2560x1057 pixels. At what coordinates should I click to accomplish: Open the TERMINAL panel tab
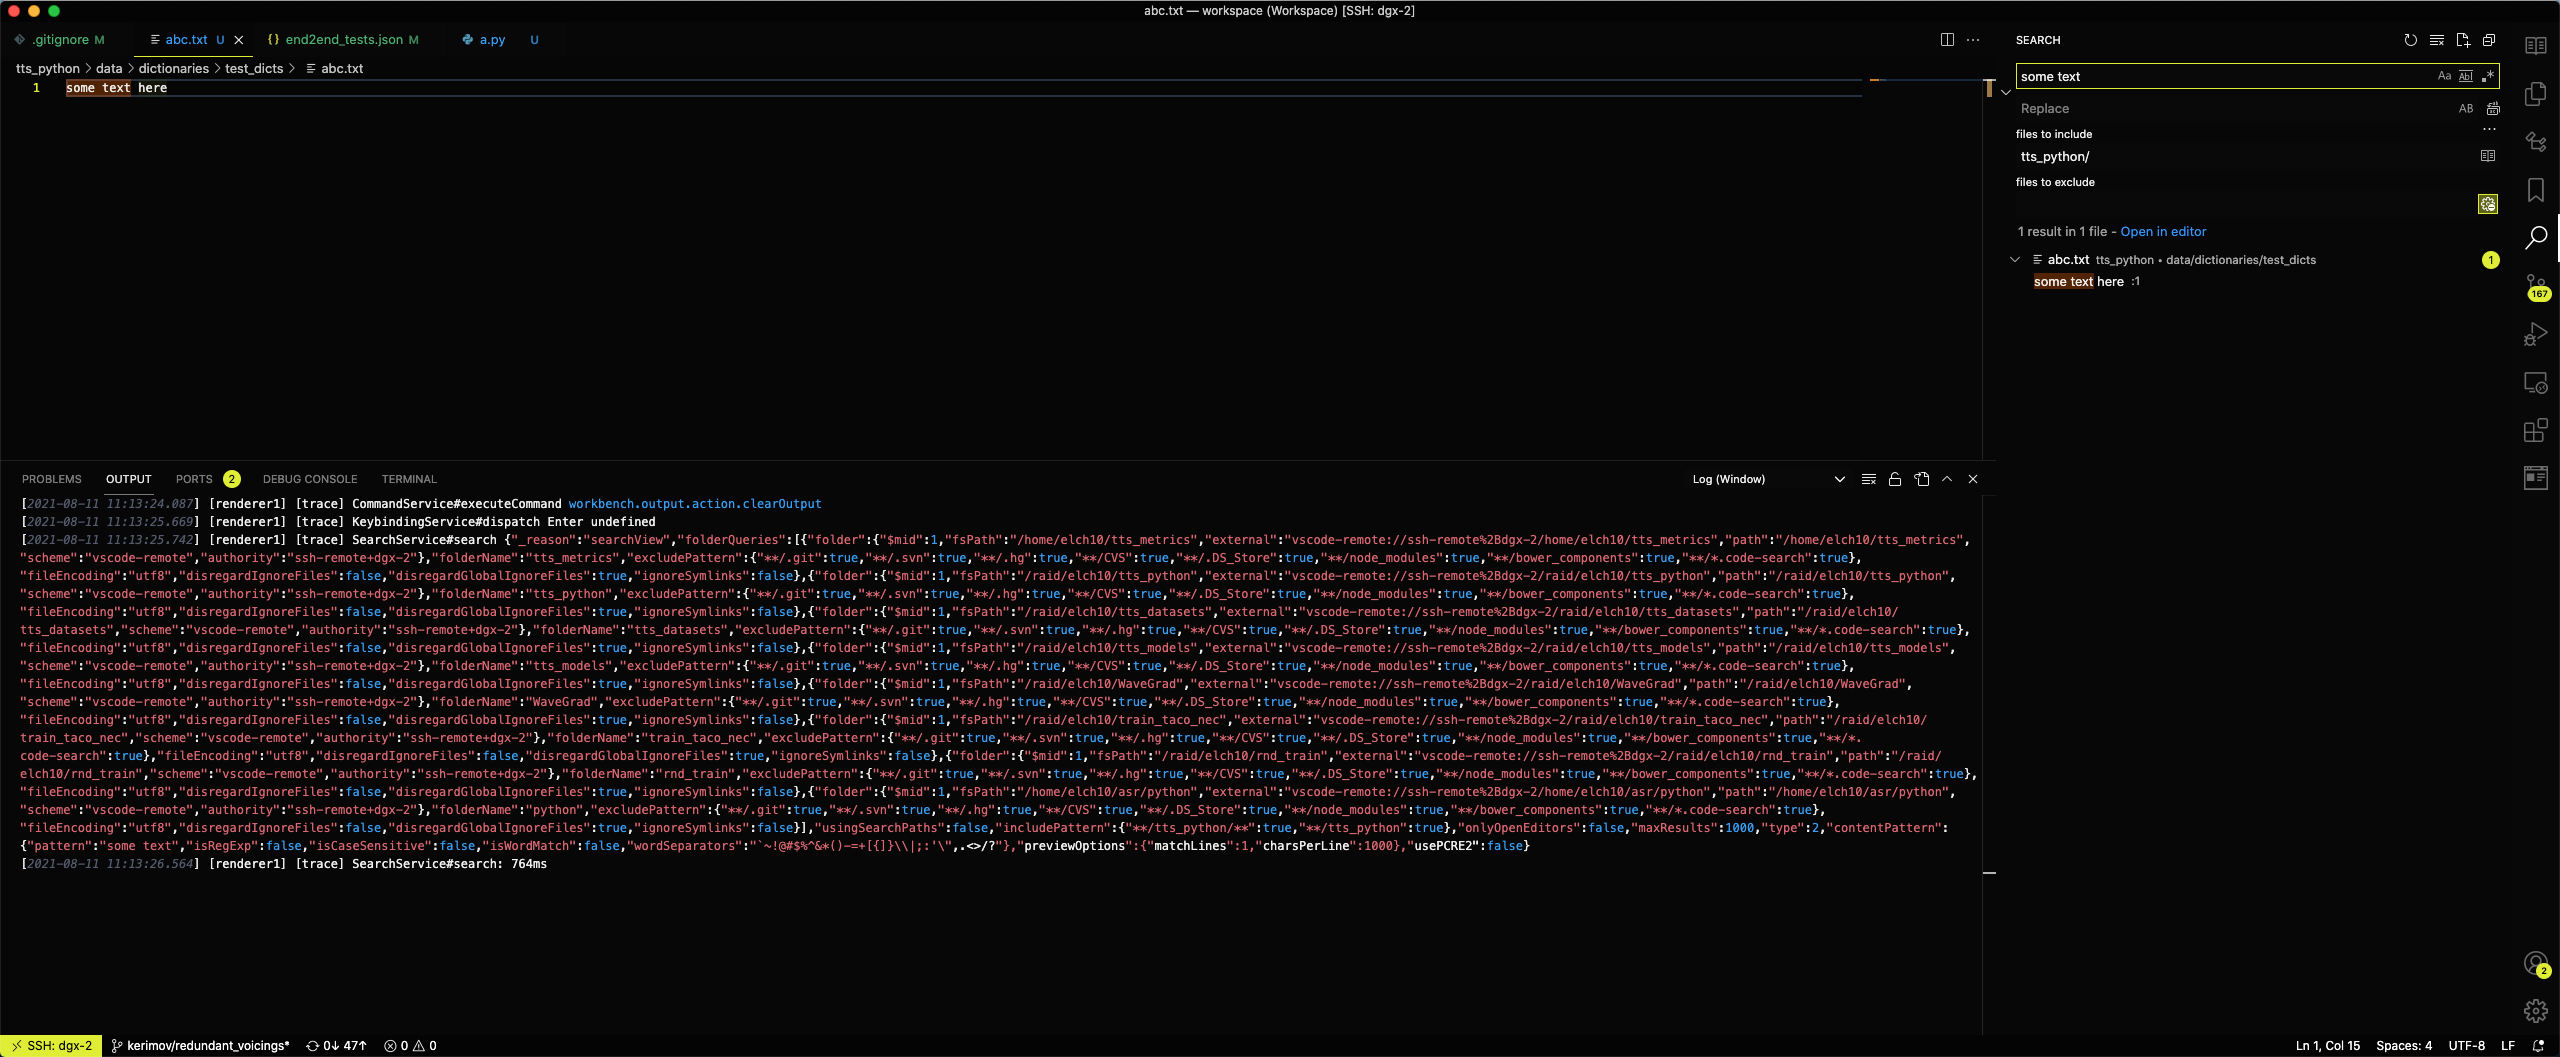[x=409, y=479]
